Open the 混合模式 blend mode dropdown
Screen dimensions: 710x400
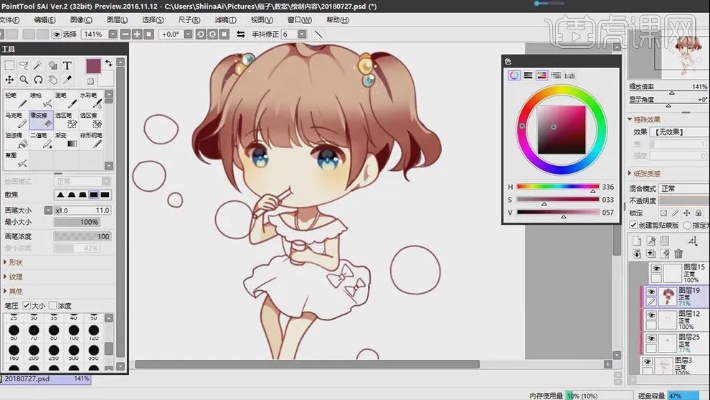coord(680,188)
